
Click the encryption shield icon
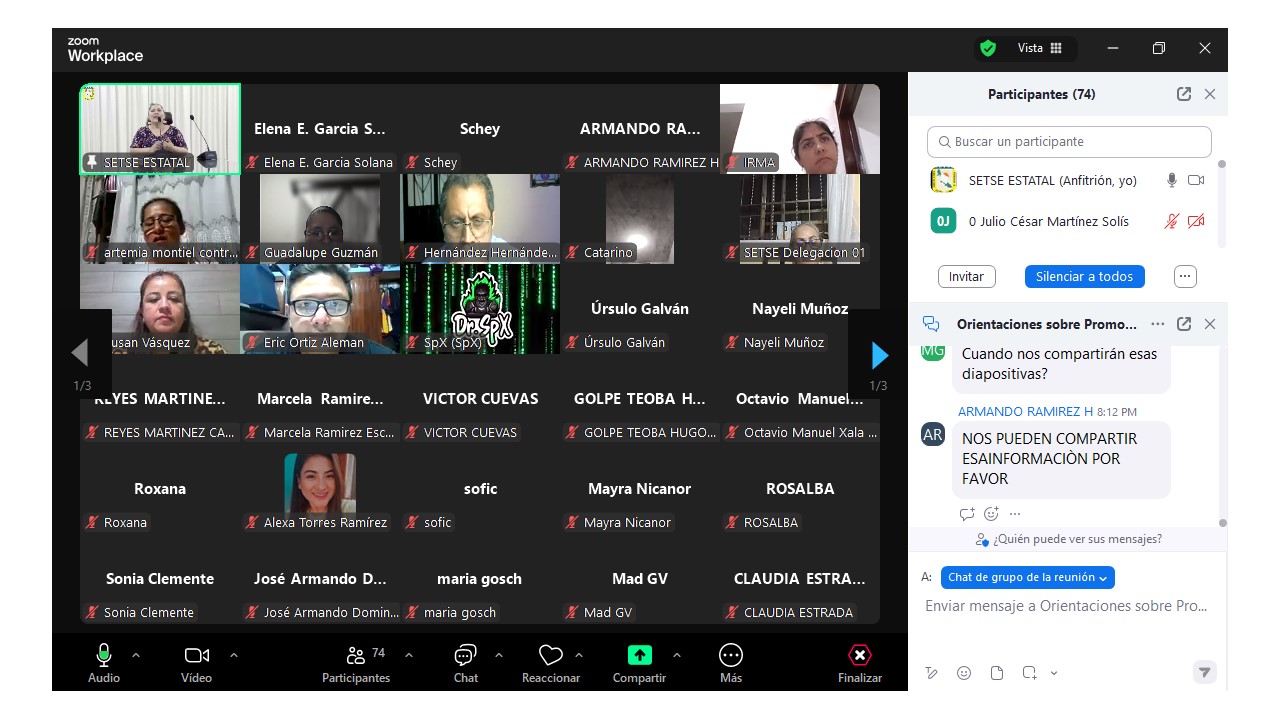[988, 48]
